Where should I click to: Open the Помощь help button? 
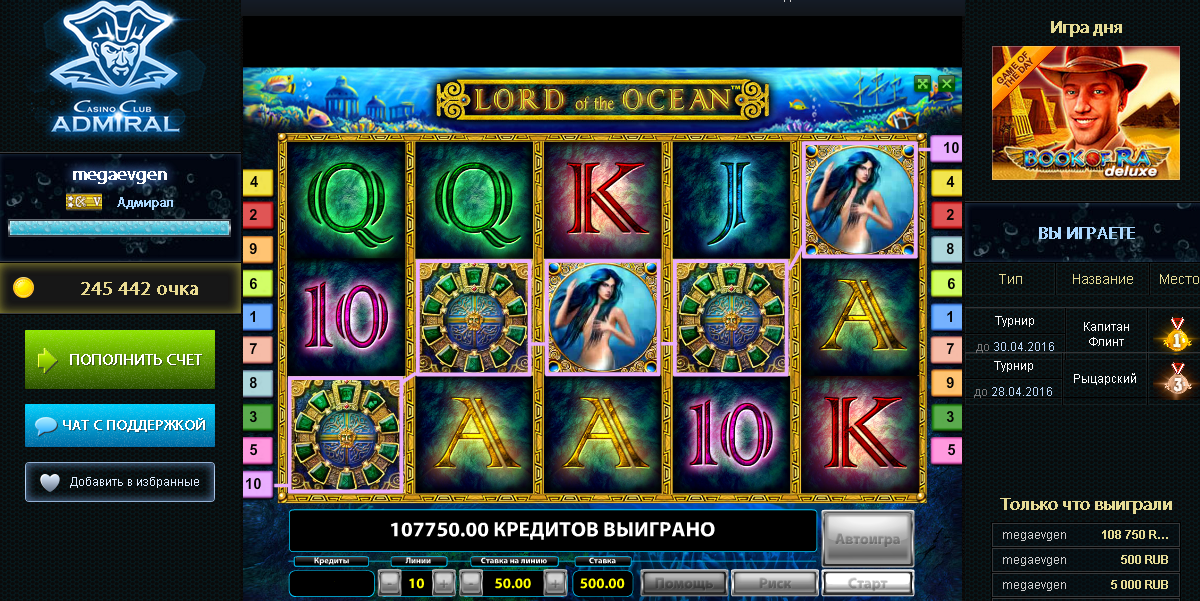tap(684, 583)
